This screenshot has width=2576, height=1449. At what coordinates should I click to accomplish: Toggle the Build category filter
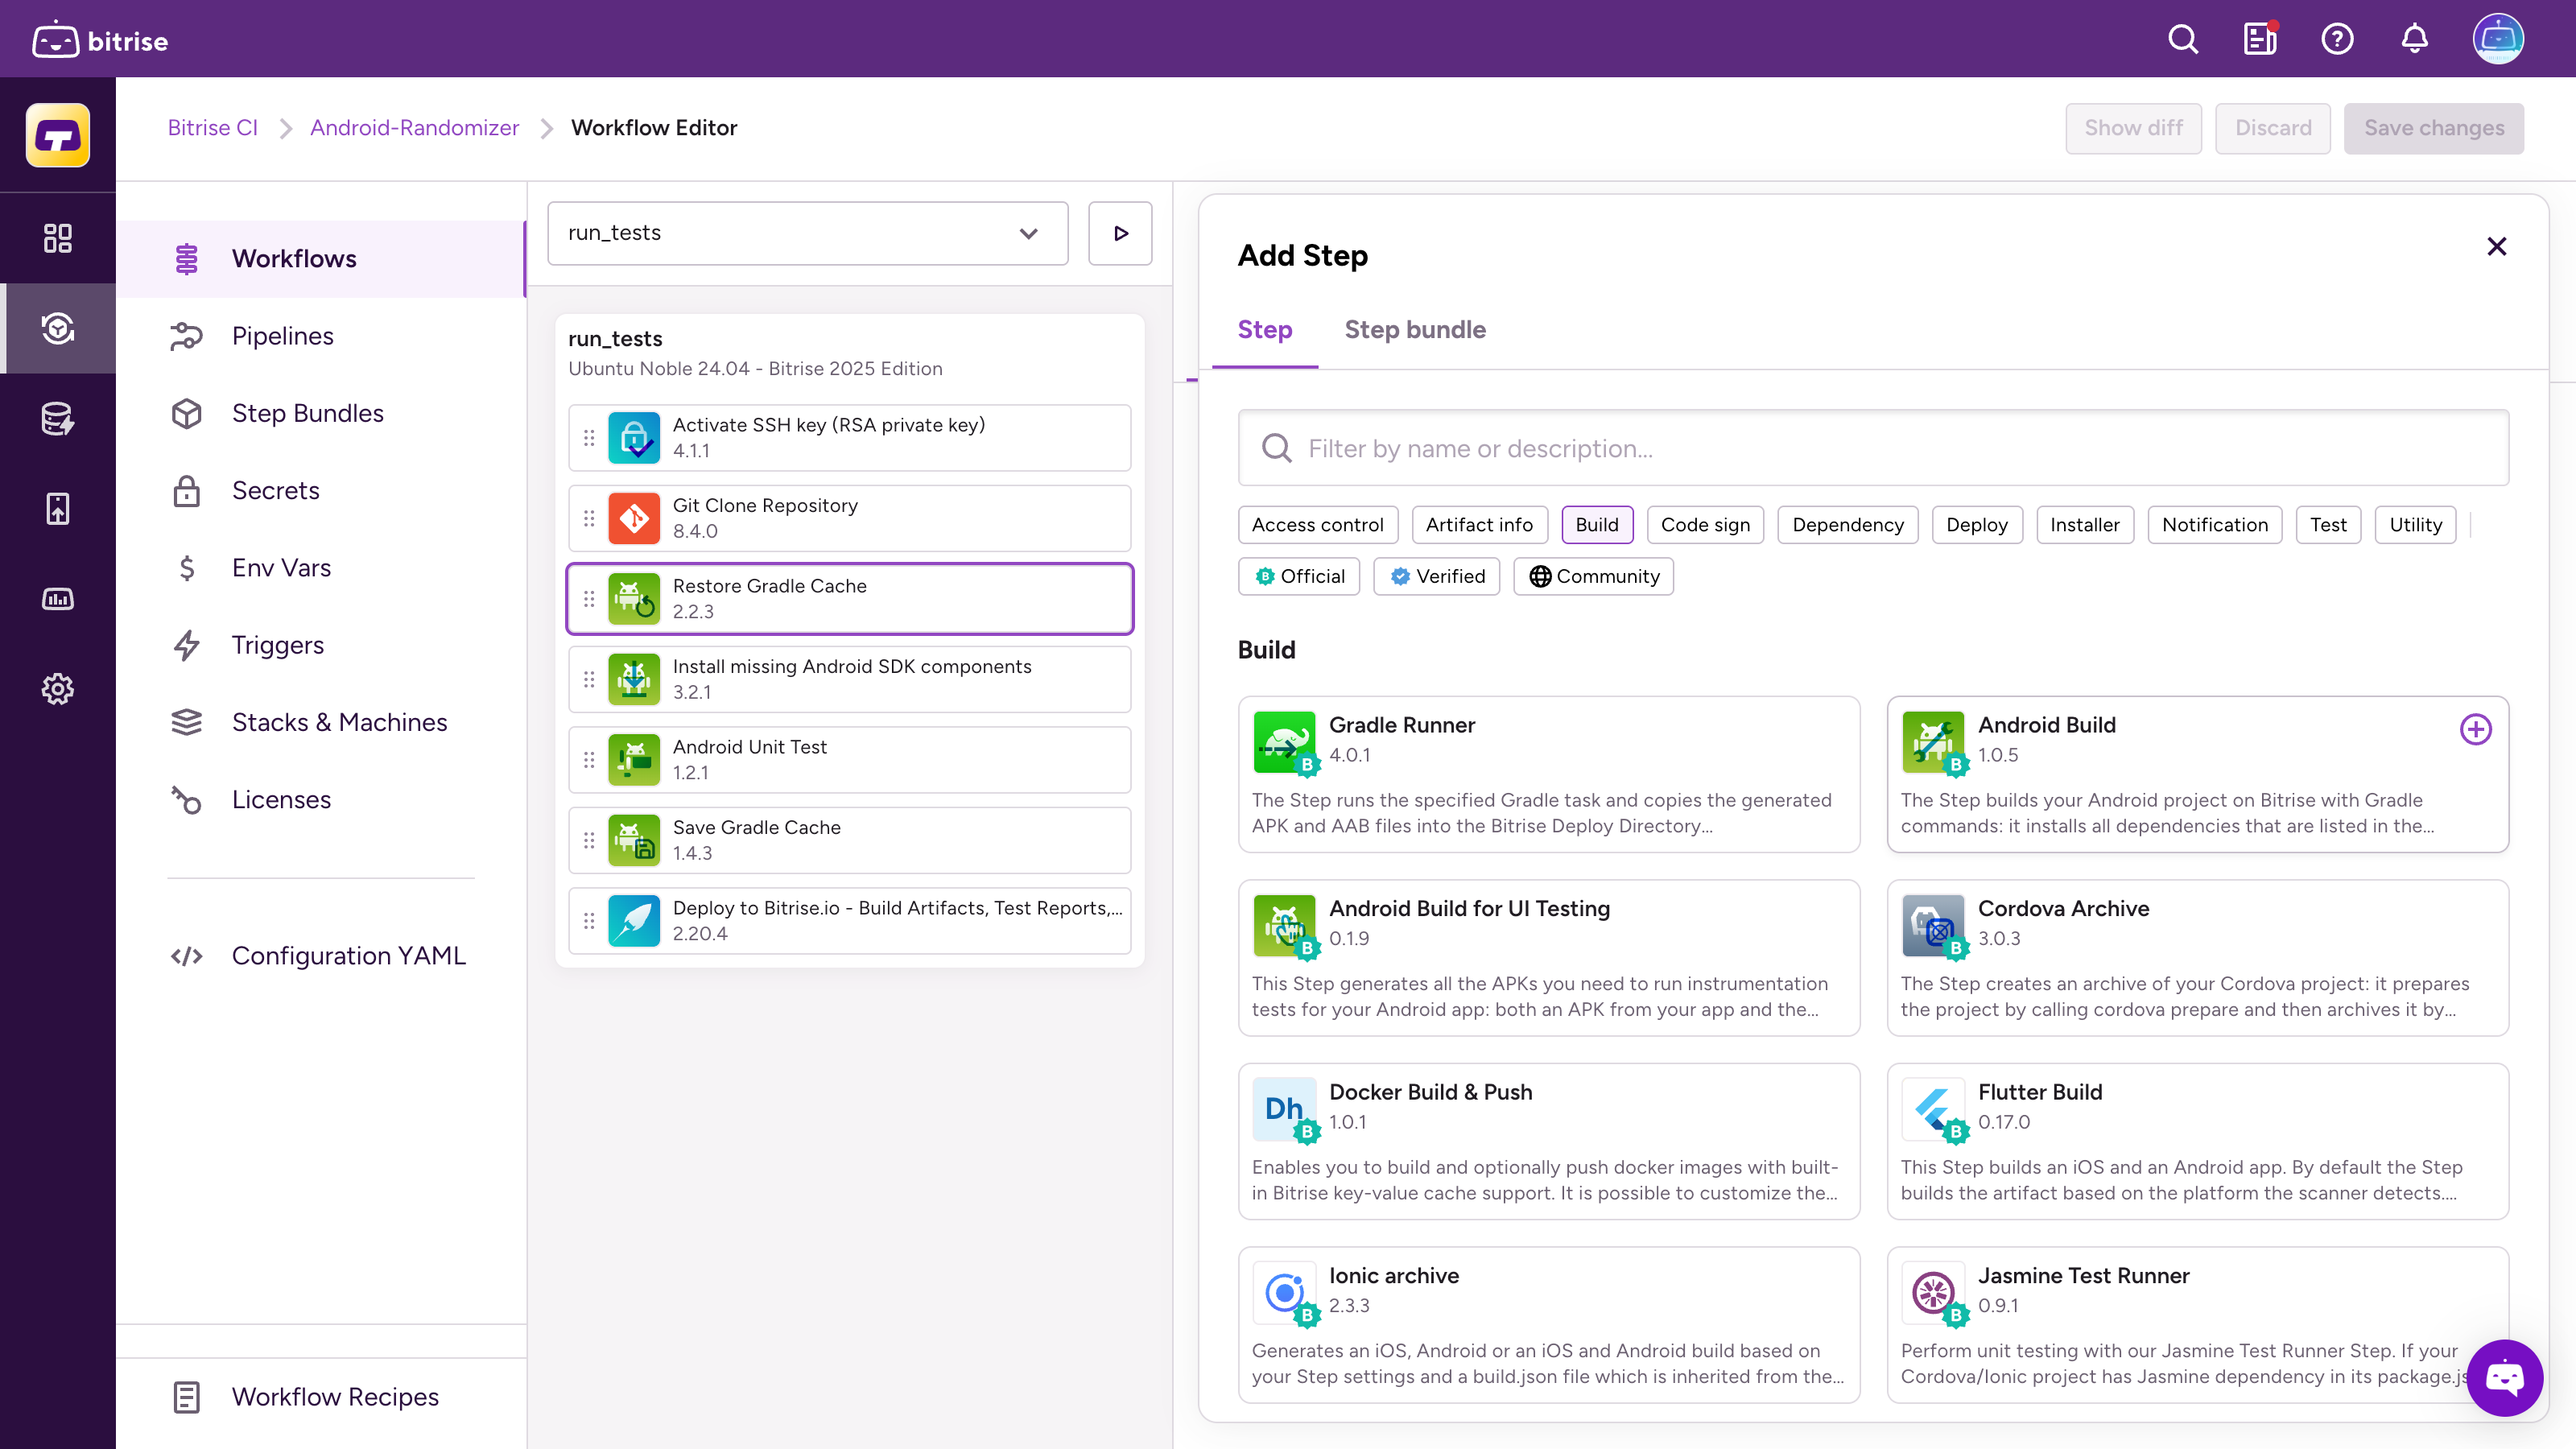pos(1596,524)
